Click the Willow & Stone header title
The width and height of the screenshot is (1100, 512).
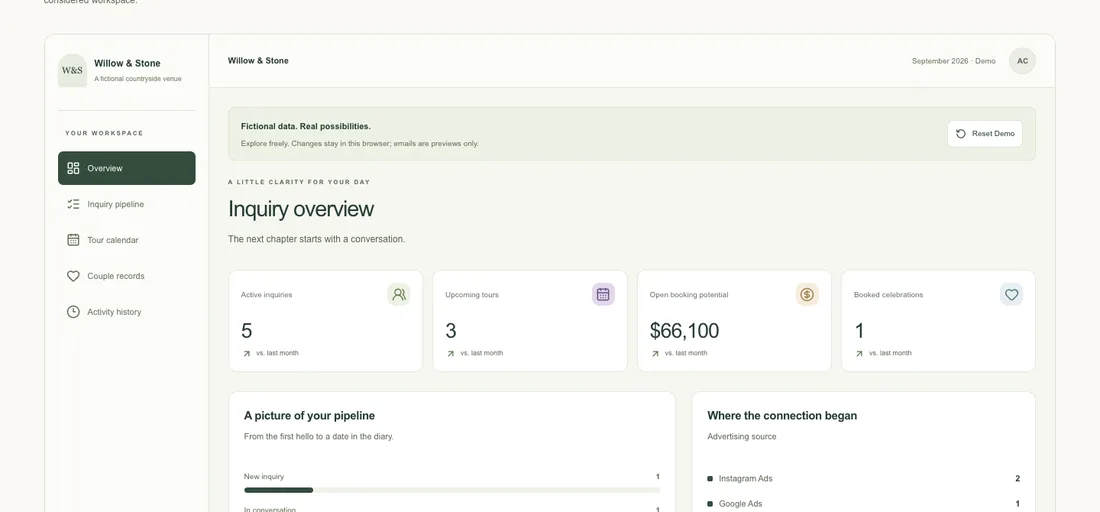tap(258, 61)
